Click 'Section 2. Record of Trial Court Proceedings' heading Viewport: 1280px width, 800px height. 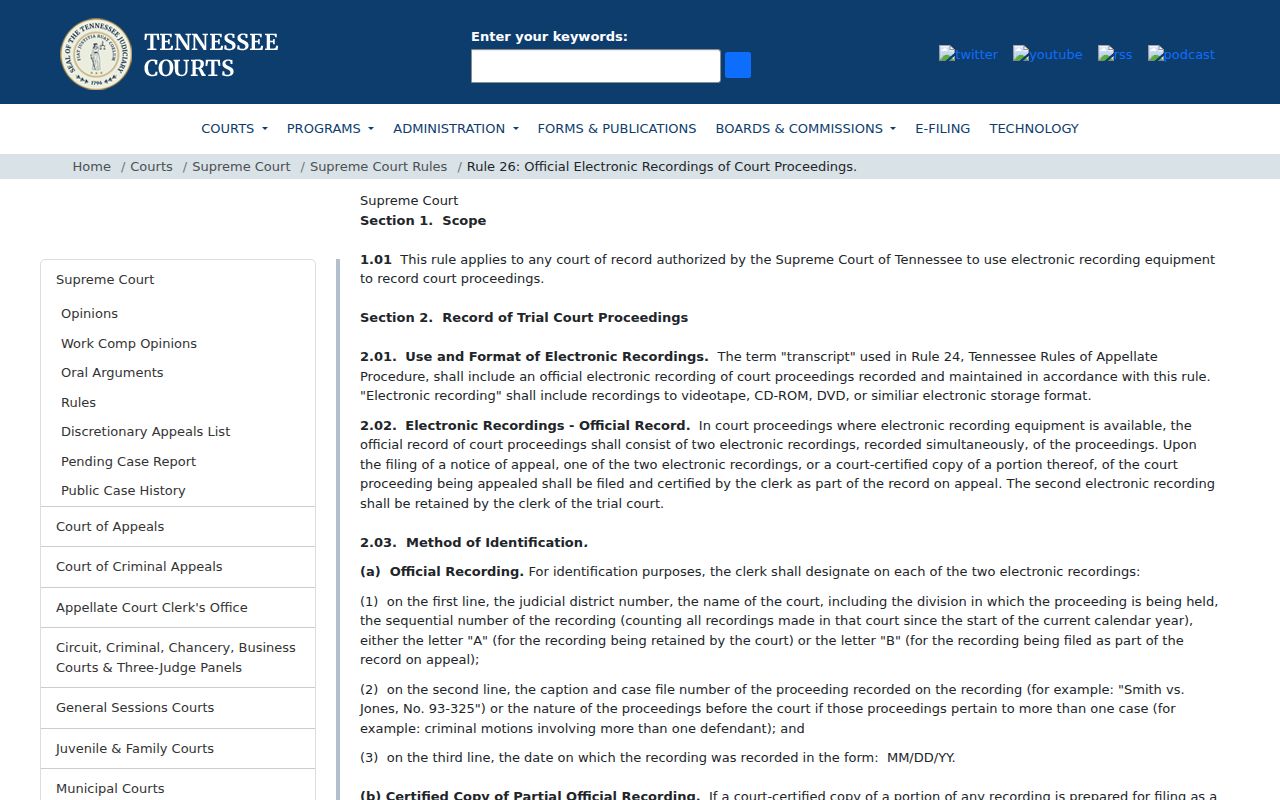pyautogui.click(x=524, y=317)
